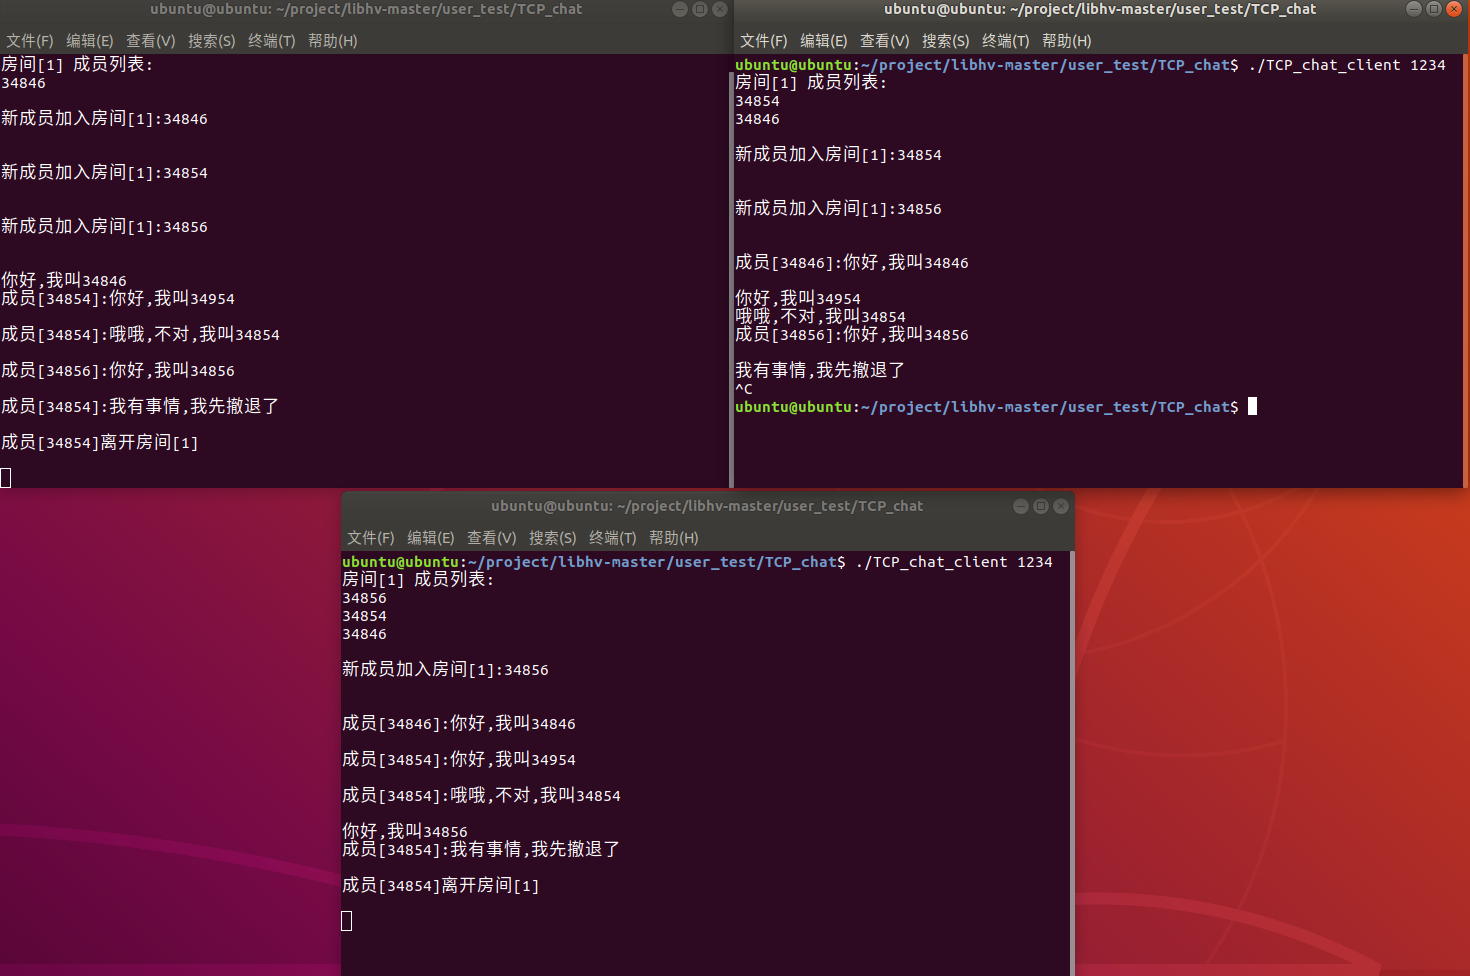The width and height of the screenshot is (1470, 976).
Task: Click "哦哦,不对,我叫34854" line in top-right terminal
Action: pos(821,316)
